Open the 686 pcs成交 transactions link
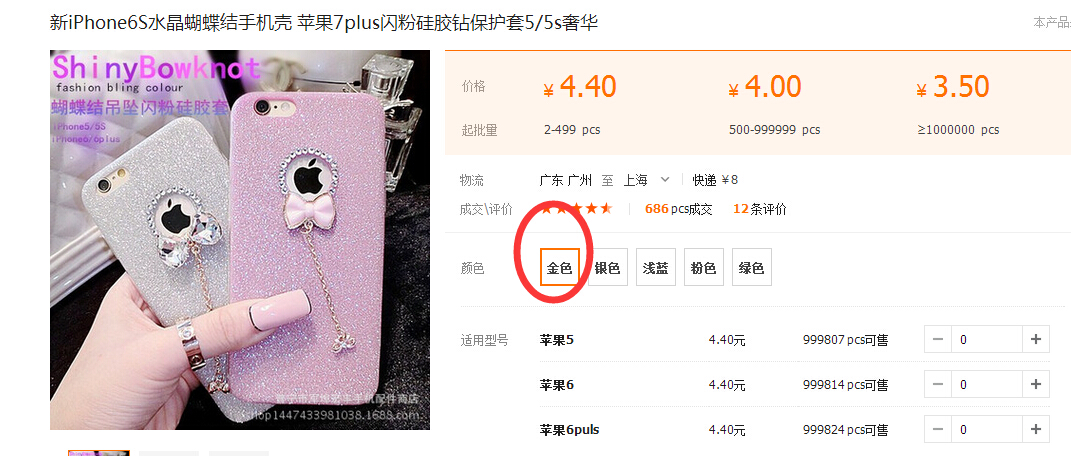 point(678,210)
